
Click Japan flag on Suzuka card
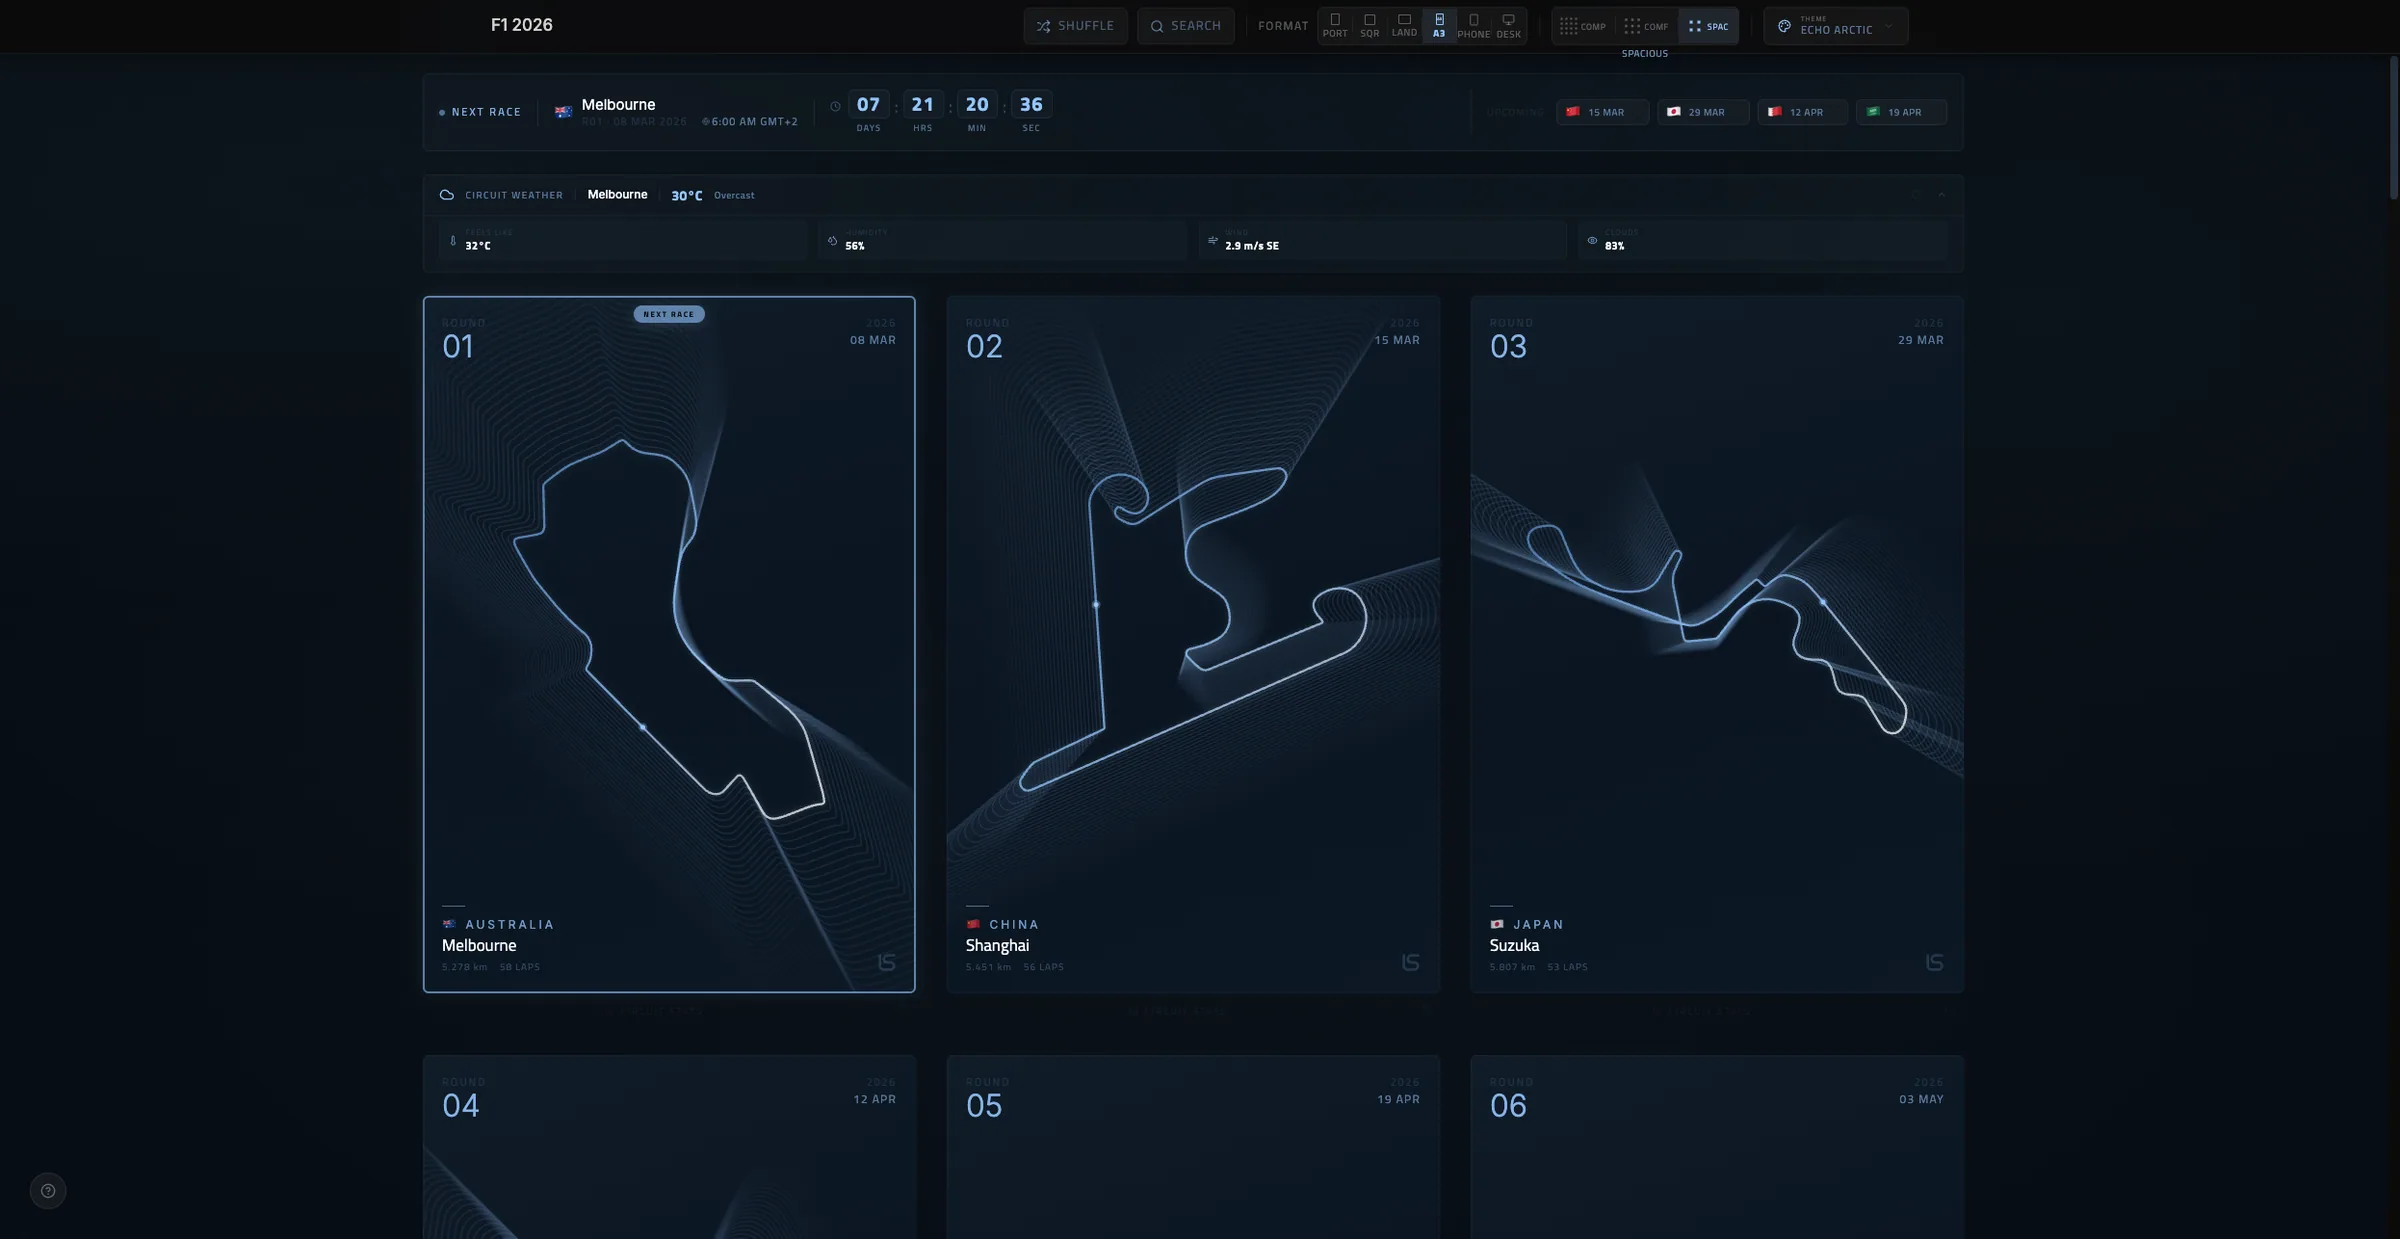pos(1497,924)
